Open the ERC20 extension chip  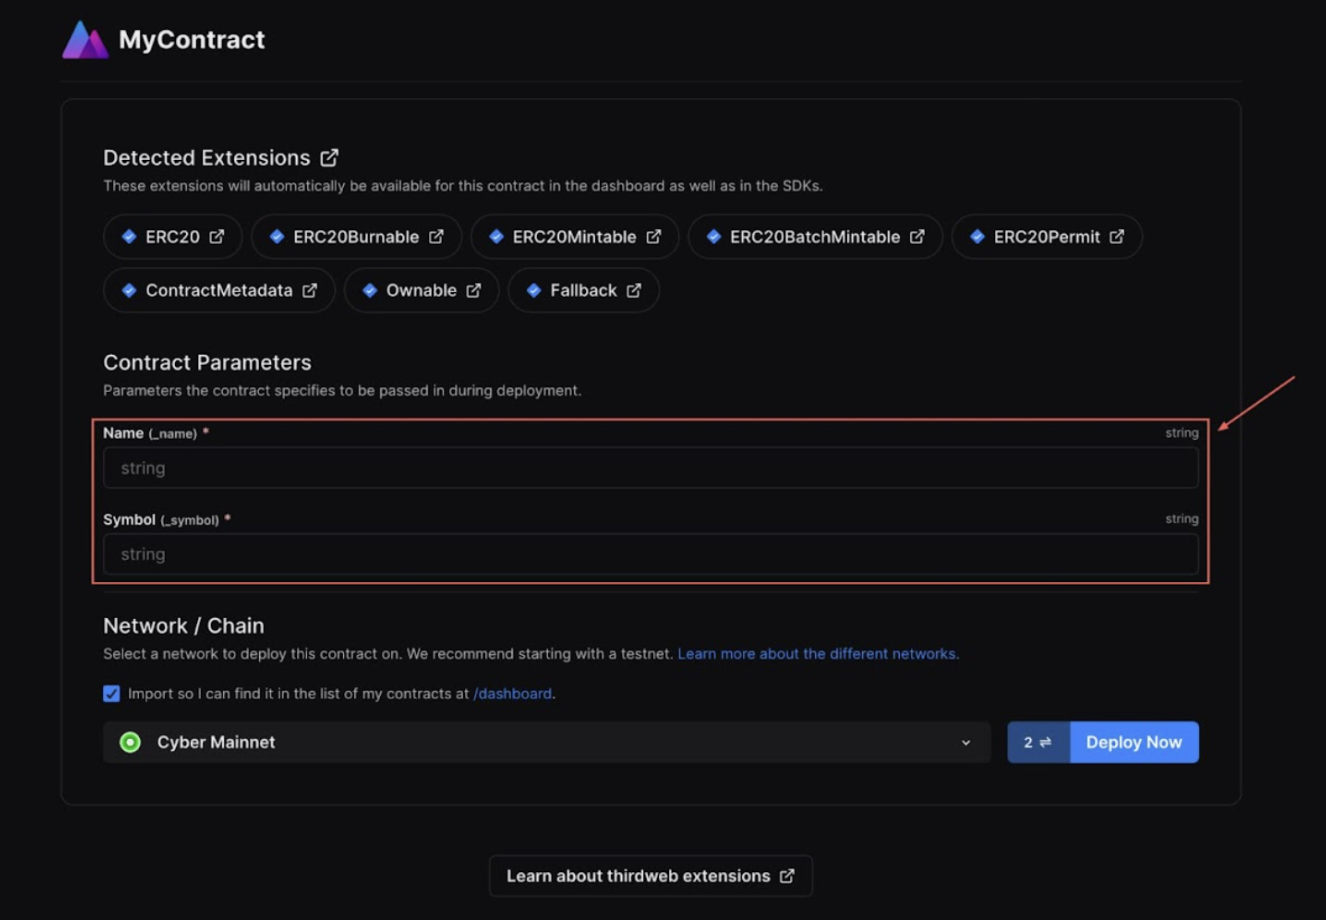(173, 237)
